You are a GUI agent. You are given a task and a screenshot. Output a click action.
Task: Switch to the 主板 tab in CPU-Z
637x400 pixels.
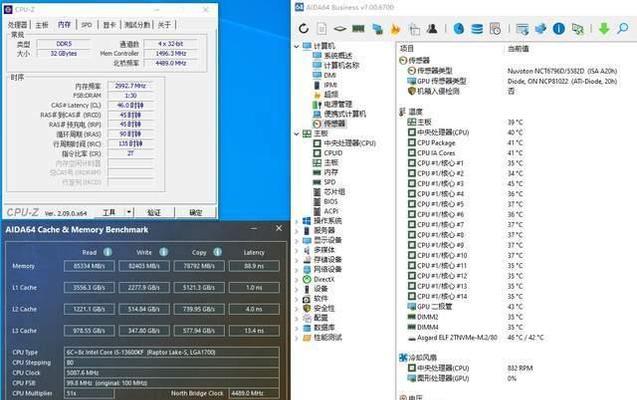tap(42, 25)
